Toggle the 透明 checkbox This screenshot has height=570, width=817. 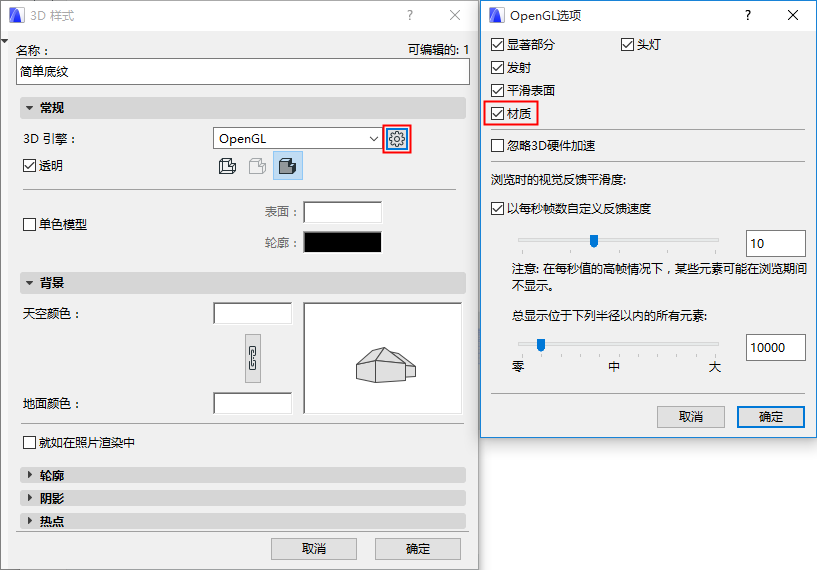(30, 166)
